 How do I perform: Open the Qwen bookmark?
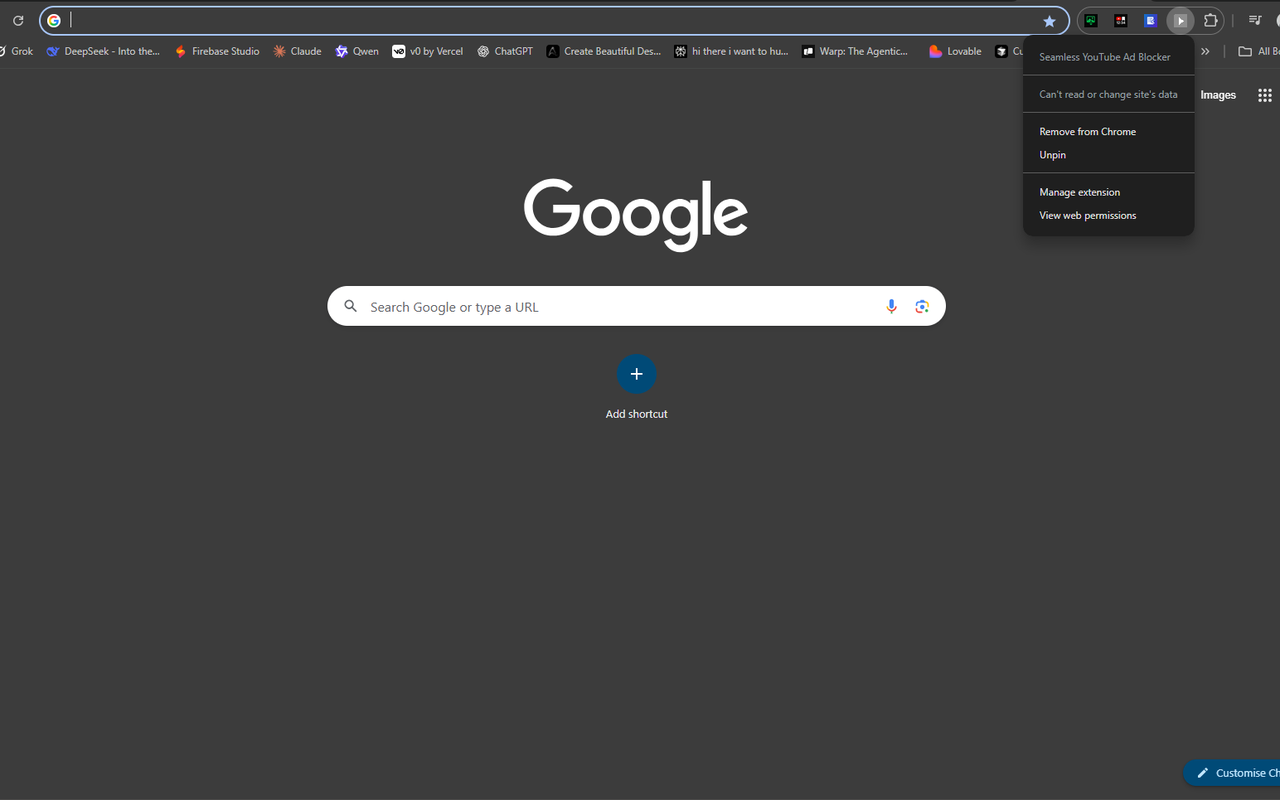point(357,51)
